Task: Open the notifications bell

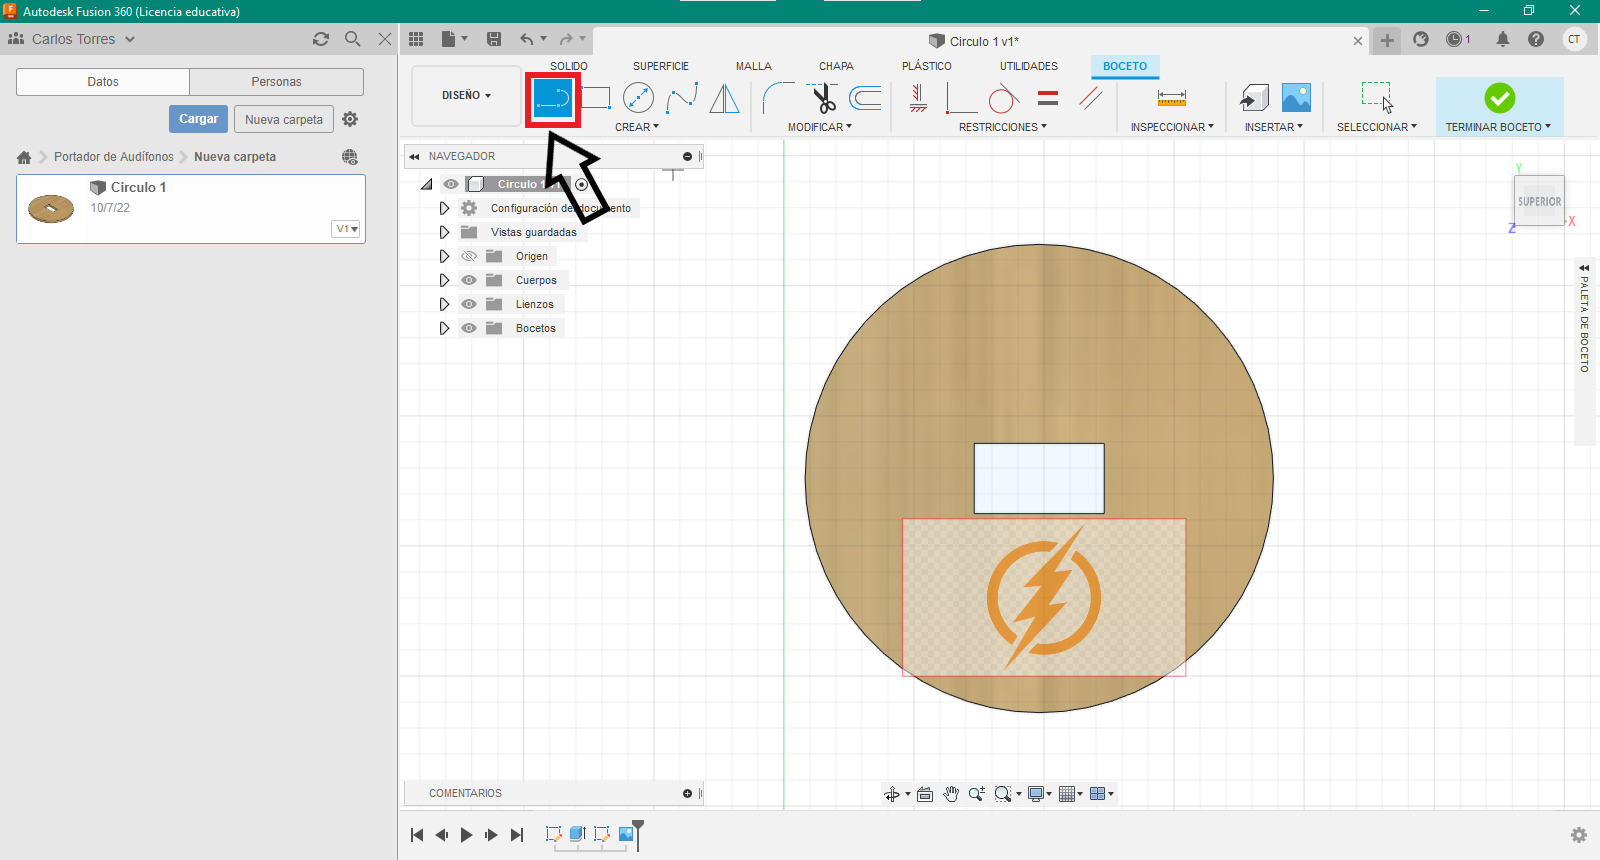Action: tap(1503, 39)
